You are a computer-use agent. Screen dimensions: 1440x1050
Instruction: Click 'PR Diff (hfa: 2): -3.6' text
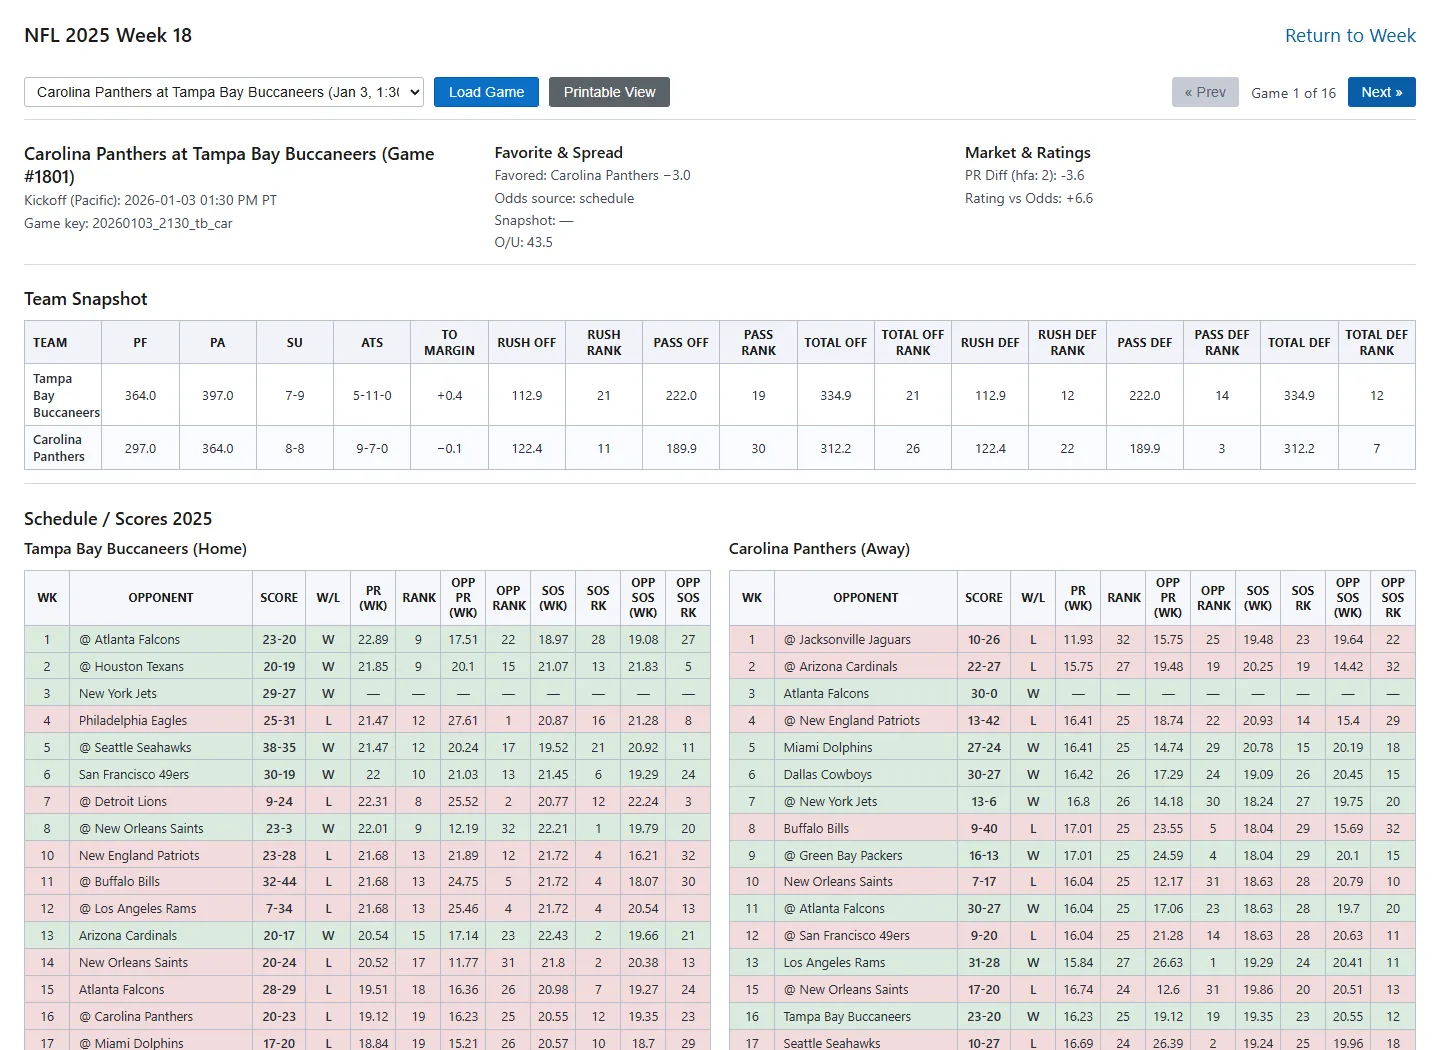(1024, 175)
